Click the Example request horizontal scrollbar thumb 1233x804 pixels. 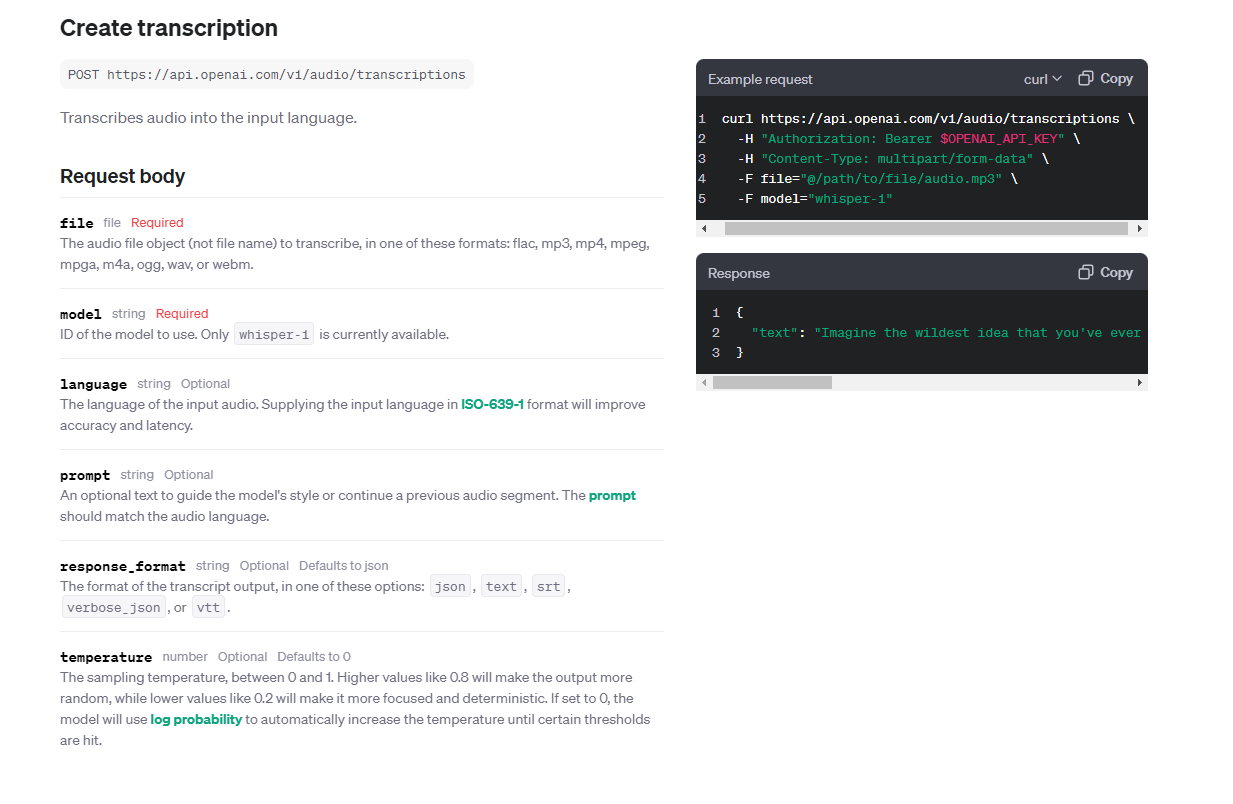coord(926,229)
